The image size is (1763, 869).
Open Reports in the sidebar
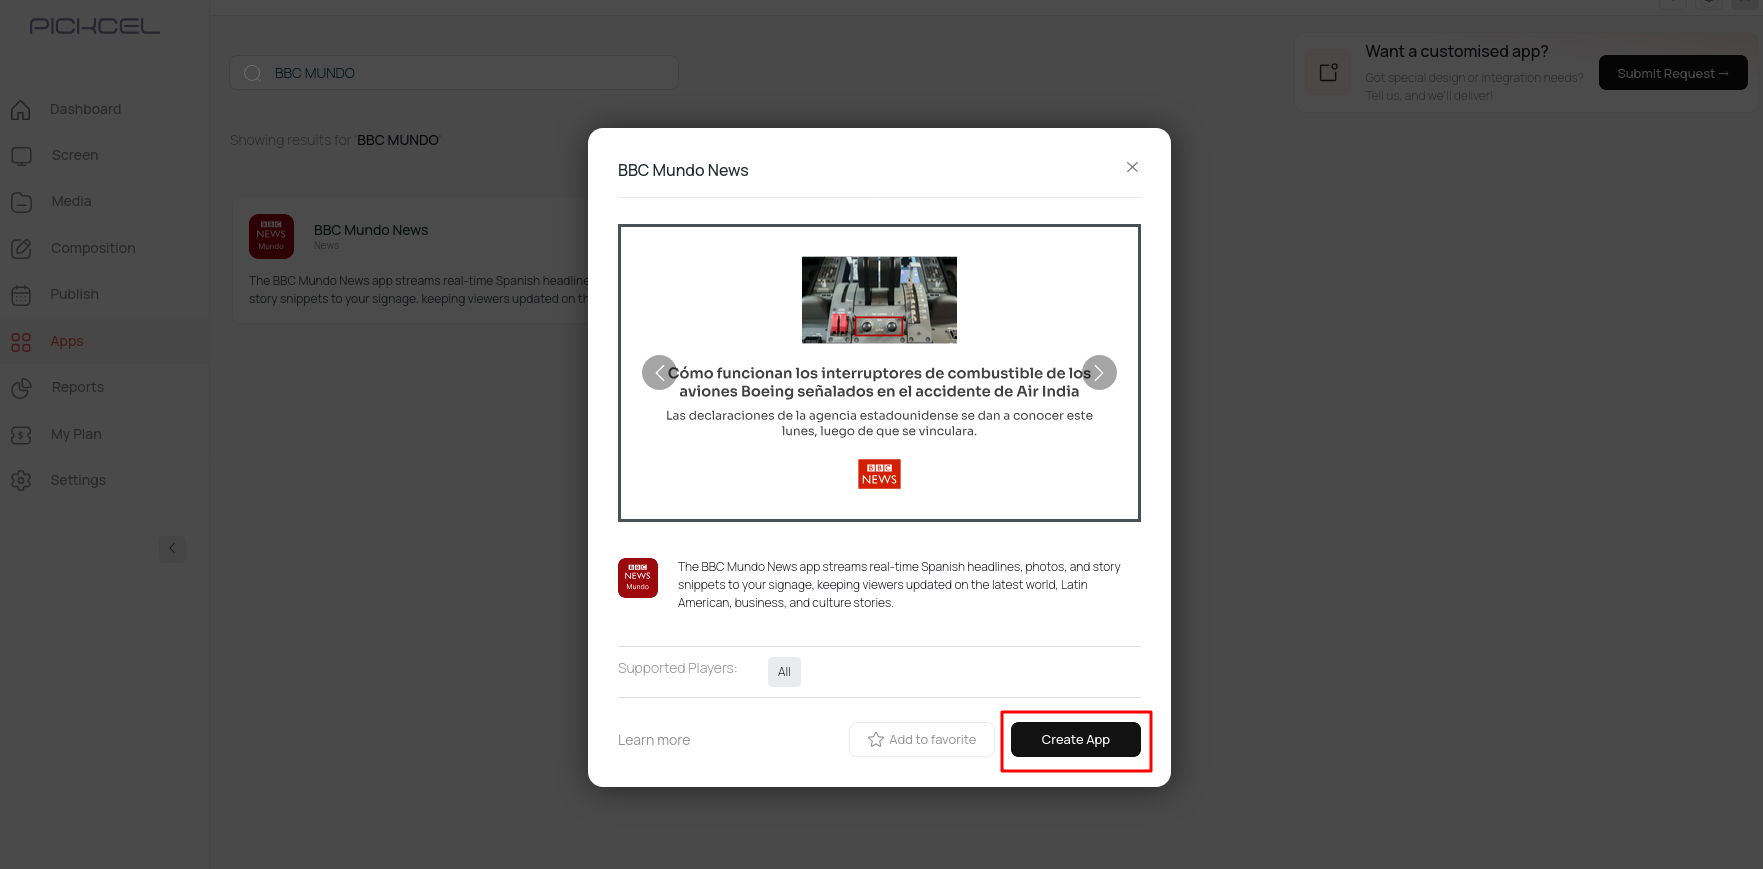77,387
